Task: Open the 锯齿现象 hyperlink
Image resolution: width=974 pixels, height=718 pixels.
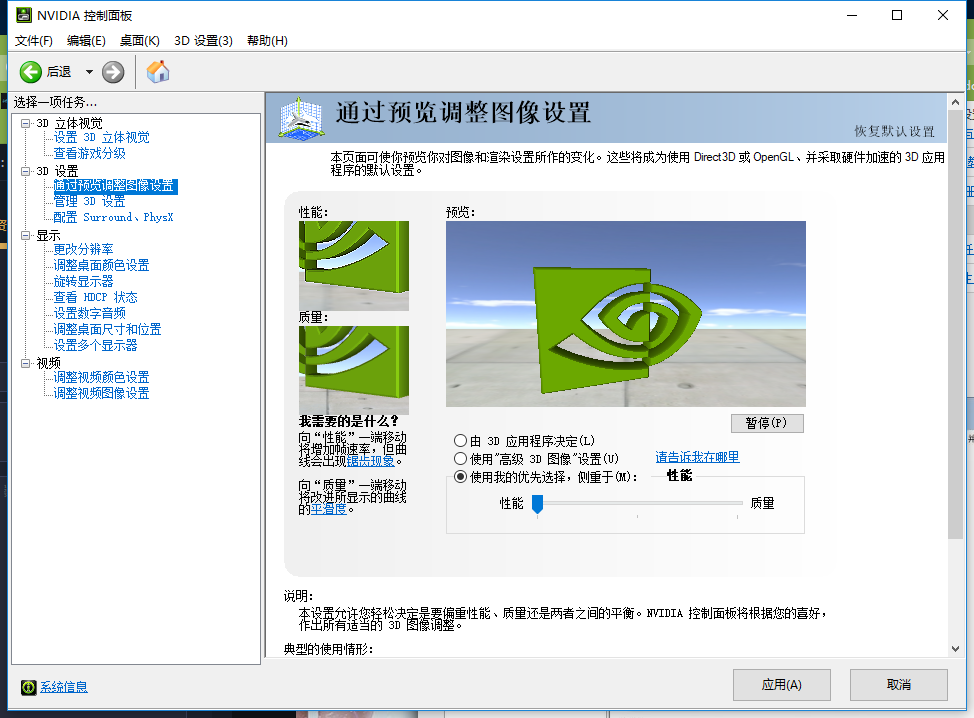Action: point(370,461)
